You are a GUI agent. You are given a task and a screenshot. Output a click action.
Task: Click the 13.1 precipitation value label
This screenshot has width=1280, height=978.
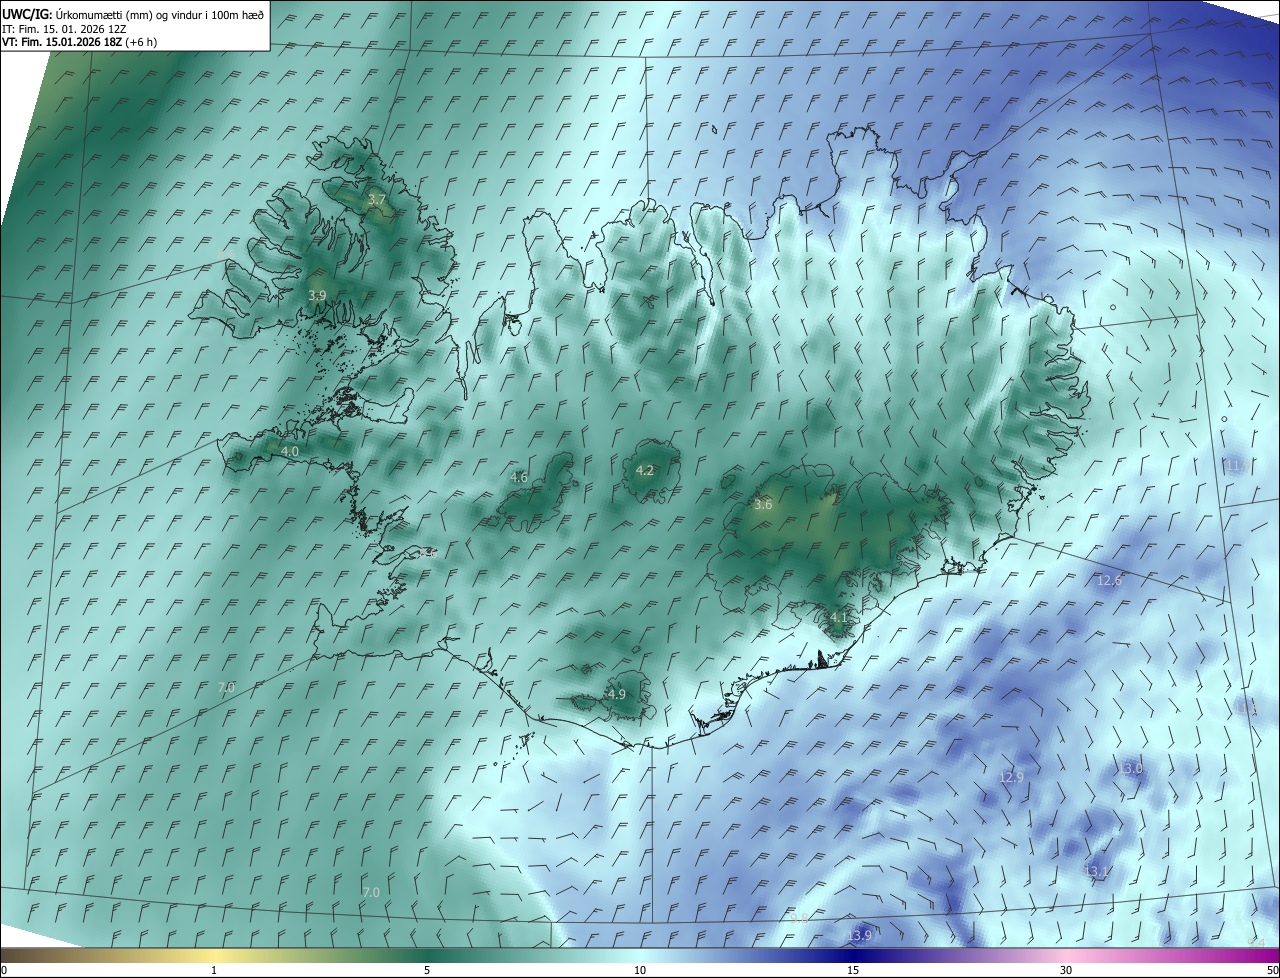click(x=1096, y=872)
